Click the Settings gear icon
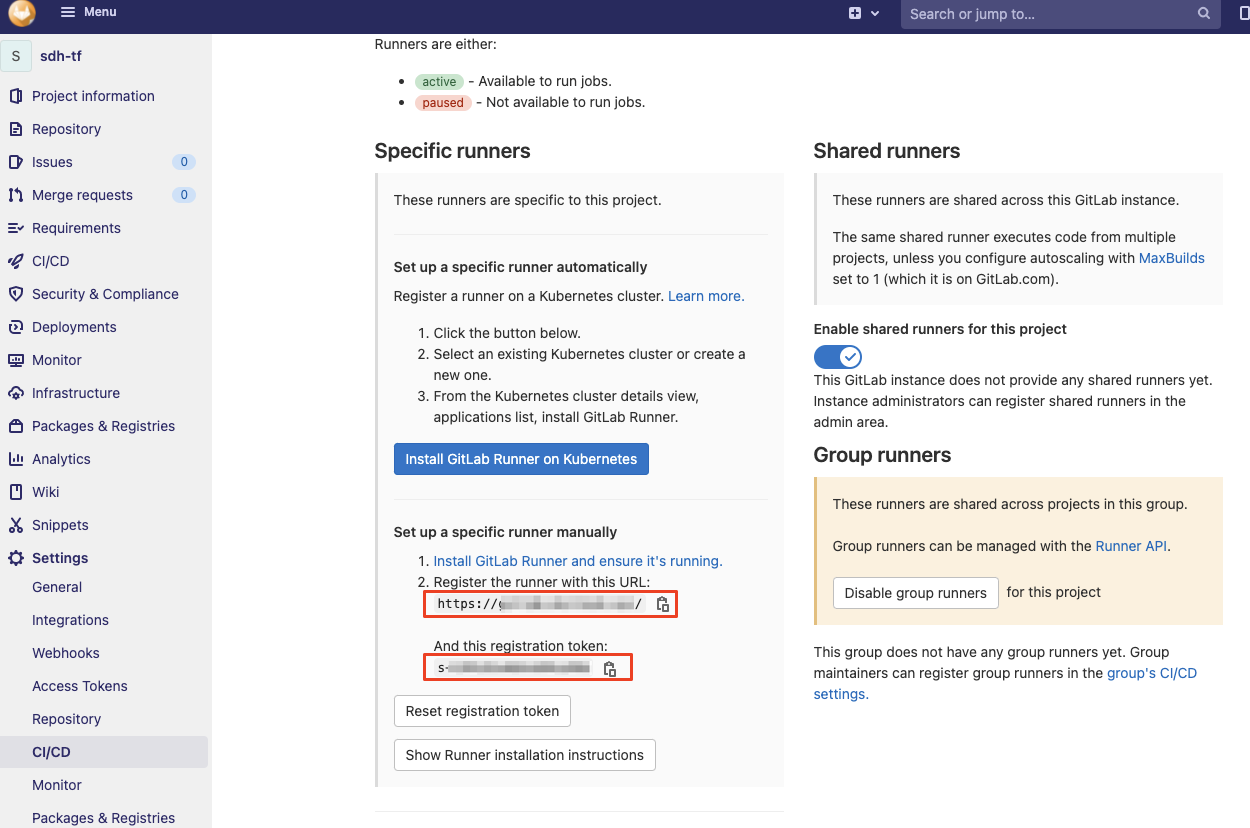The height and width of the screenshot is (828, 1250). click(15, 558)
